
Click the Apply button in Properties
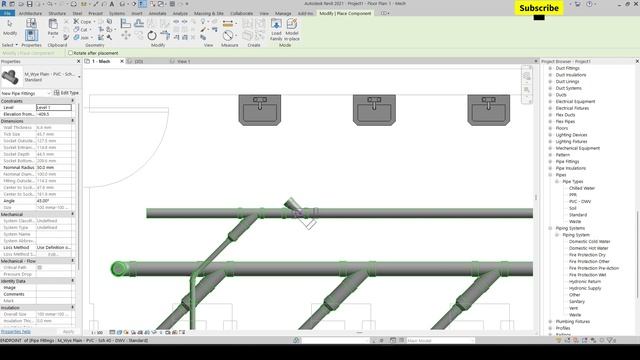[68, 331]
